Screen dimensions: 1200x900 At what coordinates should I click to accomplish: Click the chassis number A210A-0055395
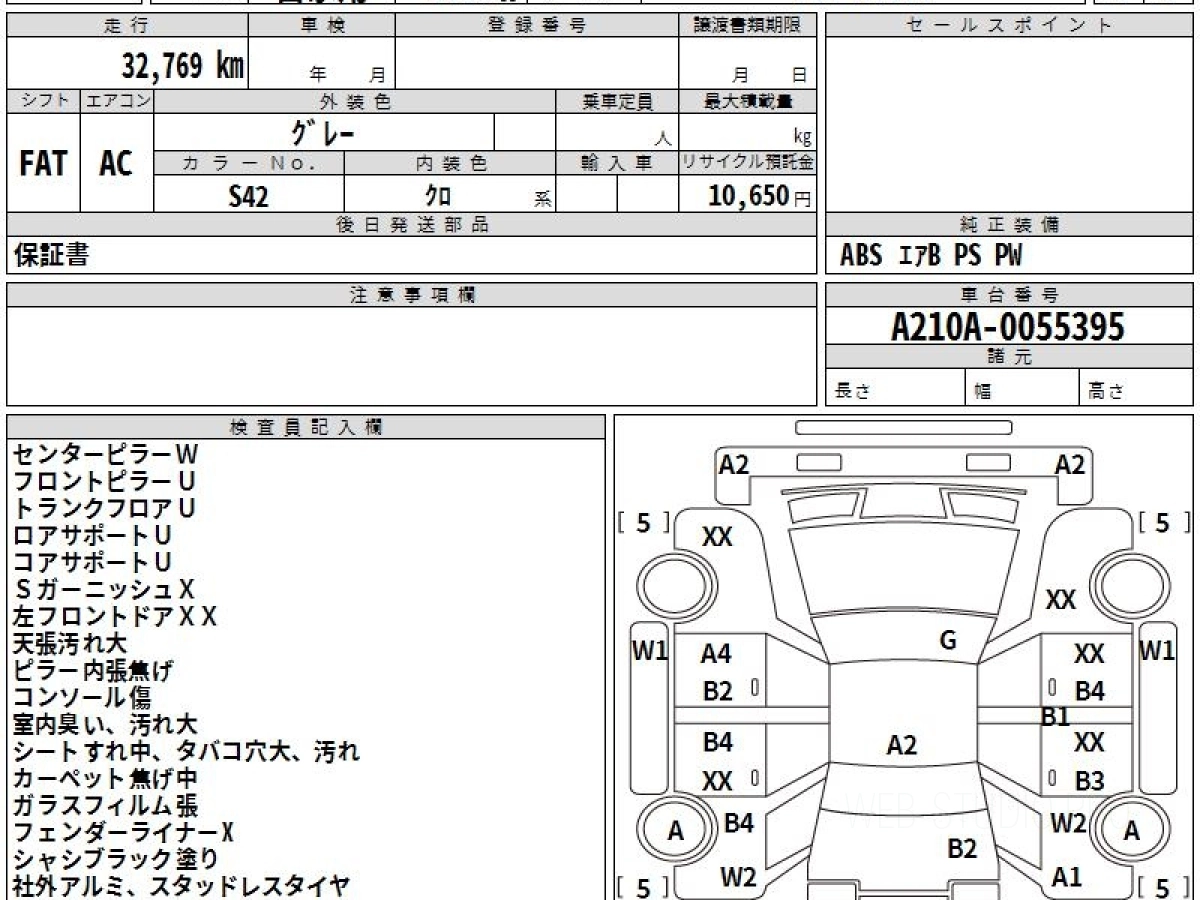pyautogui.click(x=1008, y=326)
